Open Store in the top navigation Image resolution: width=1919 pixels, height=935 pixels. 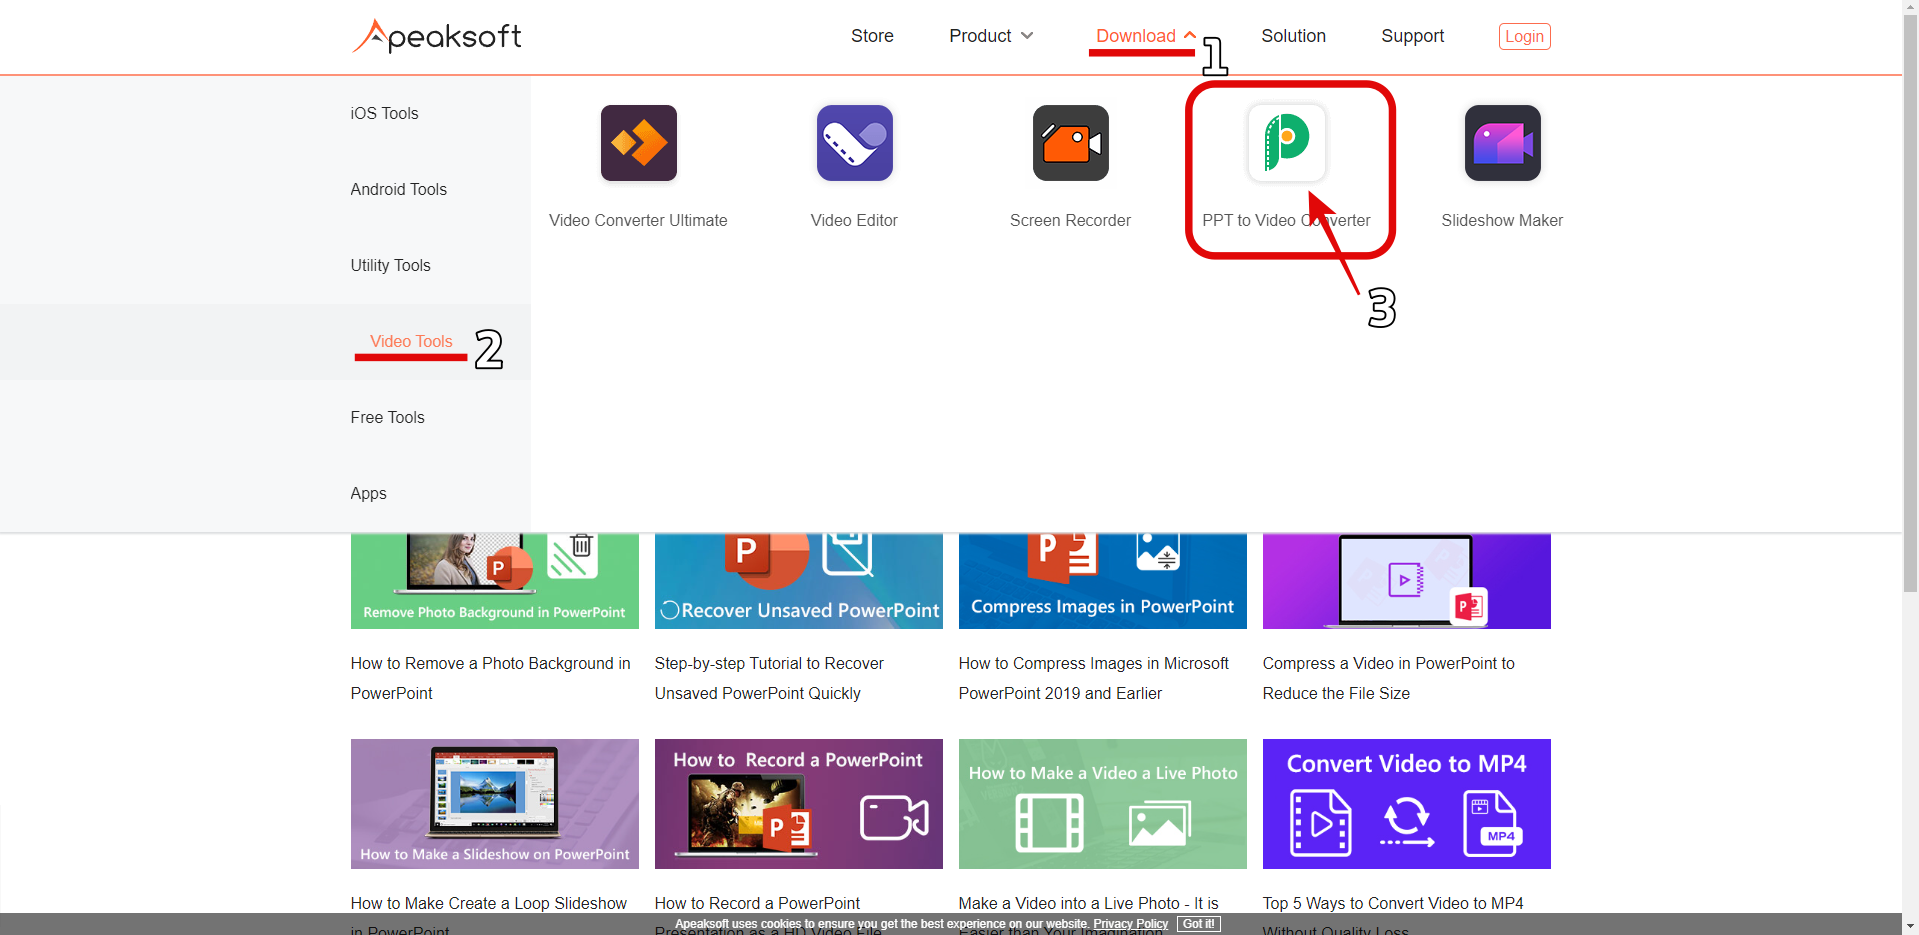tap(872, 36)
